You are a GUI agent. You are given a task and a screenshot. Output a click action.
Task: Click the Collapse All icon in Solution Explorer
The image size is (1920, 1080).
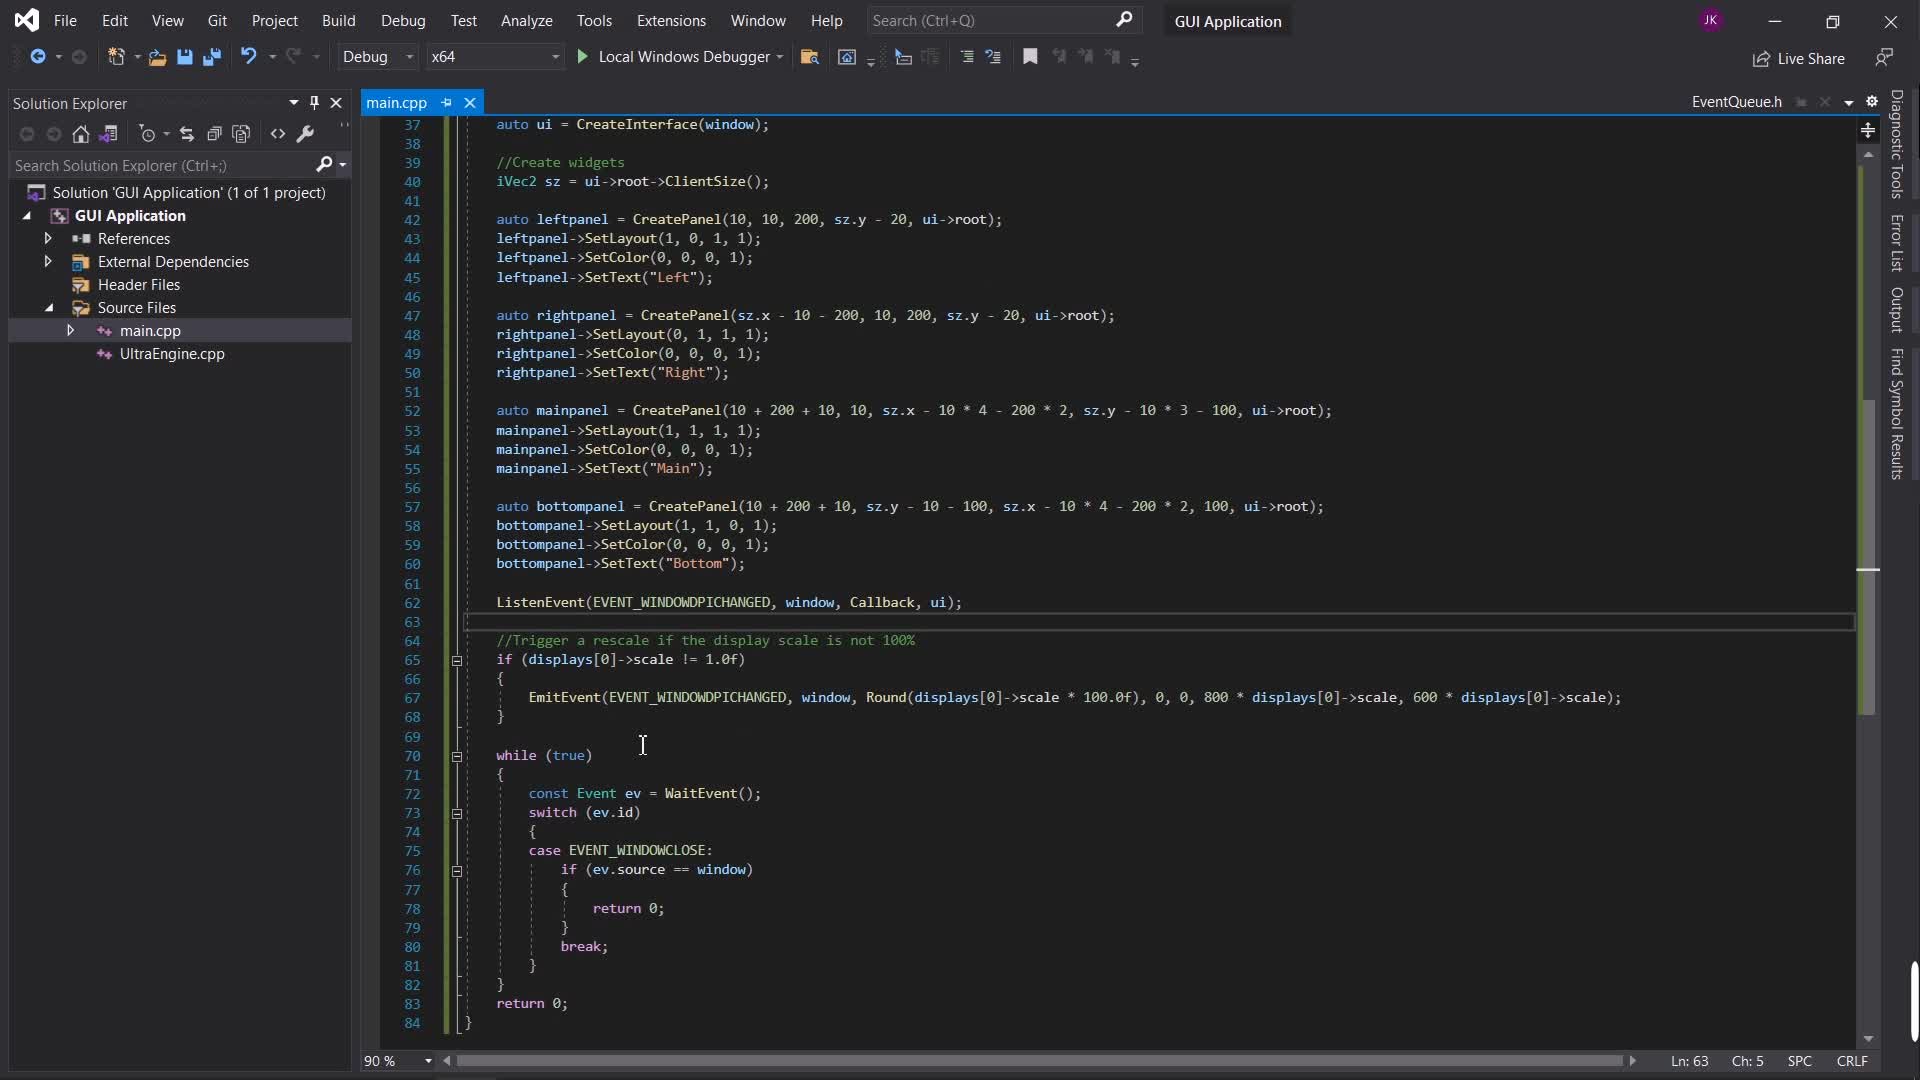(214, 134)
